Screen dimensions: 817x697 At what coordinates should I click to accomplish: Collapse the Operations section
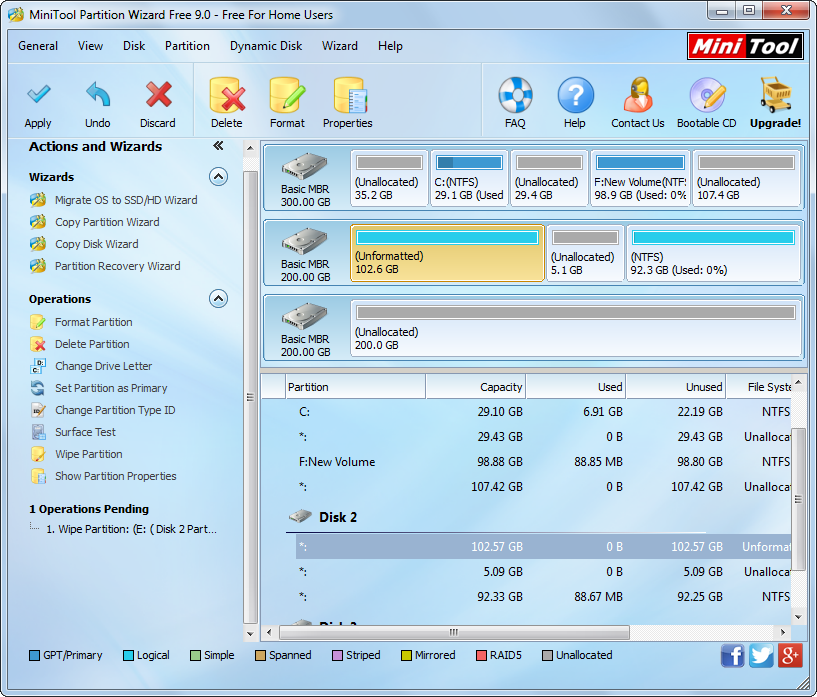218,299
